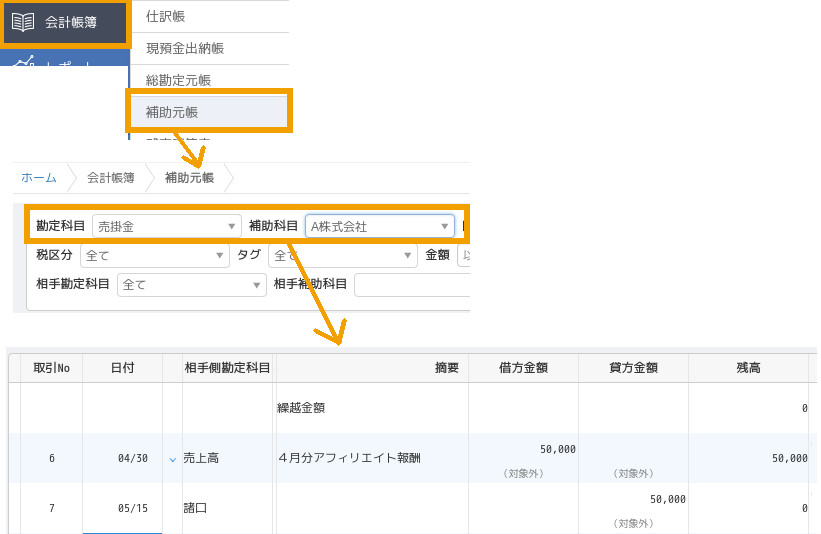
Task: Click transaction number 7
Action: (52, 508)
